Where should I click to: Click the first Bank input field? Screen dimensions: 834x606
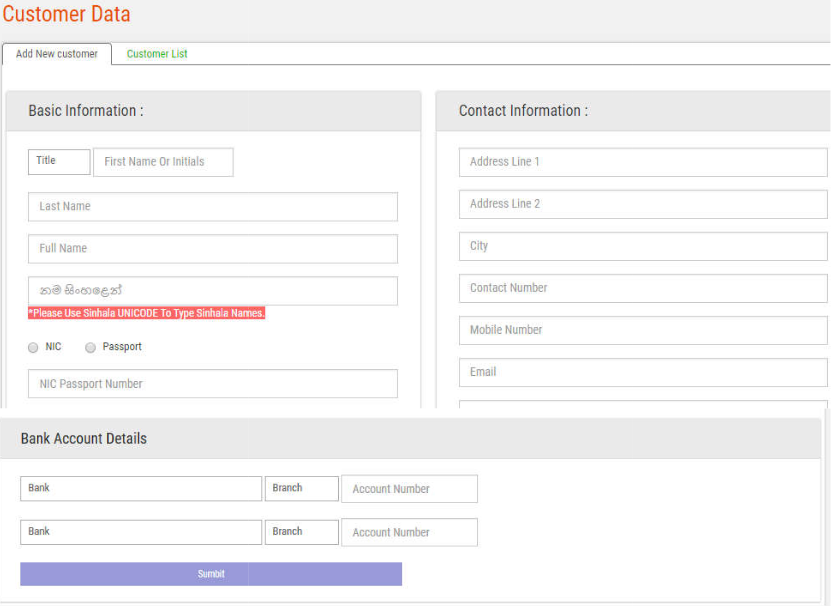(x=140, y=488)
